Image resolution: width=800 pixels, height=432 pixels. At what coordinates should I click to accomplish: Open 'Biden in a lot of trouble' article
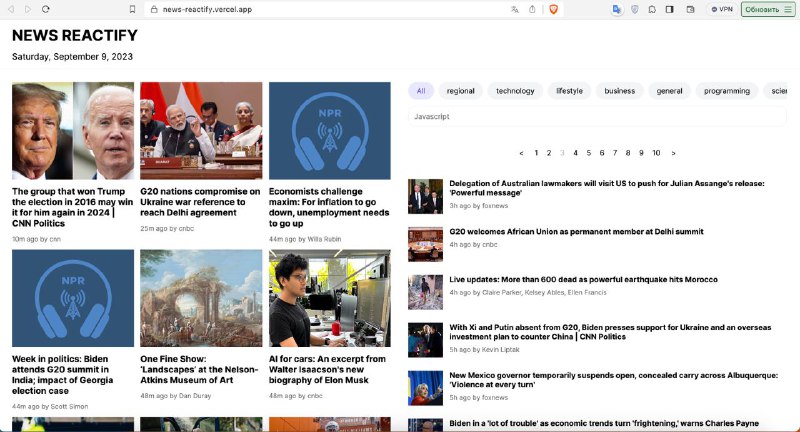[x=604, y=423]
